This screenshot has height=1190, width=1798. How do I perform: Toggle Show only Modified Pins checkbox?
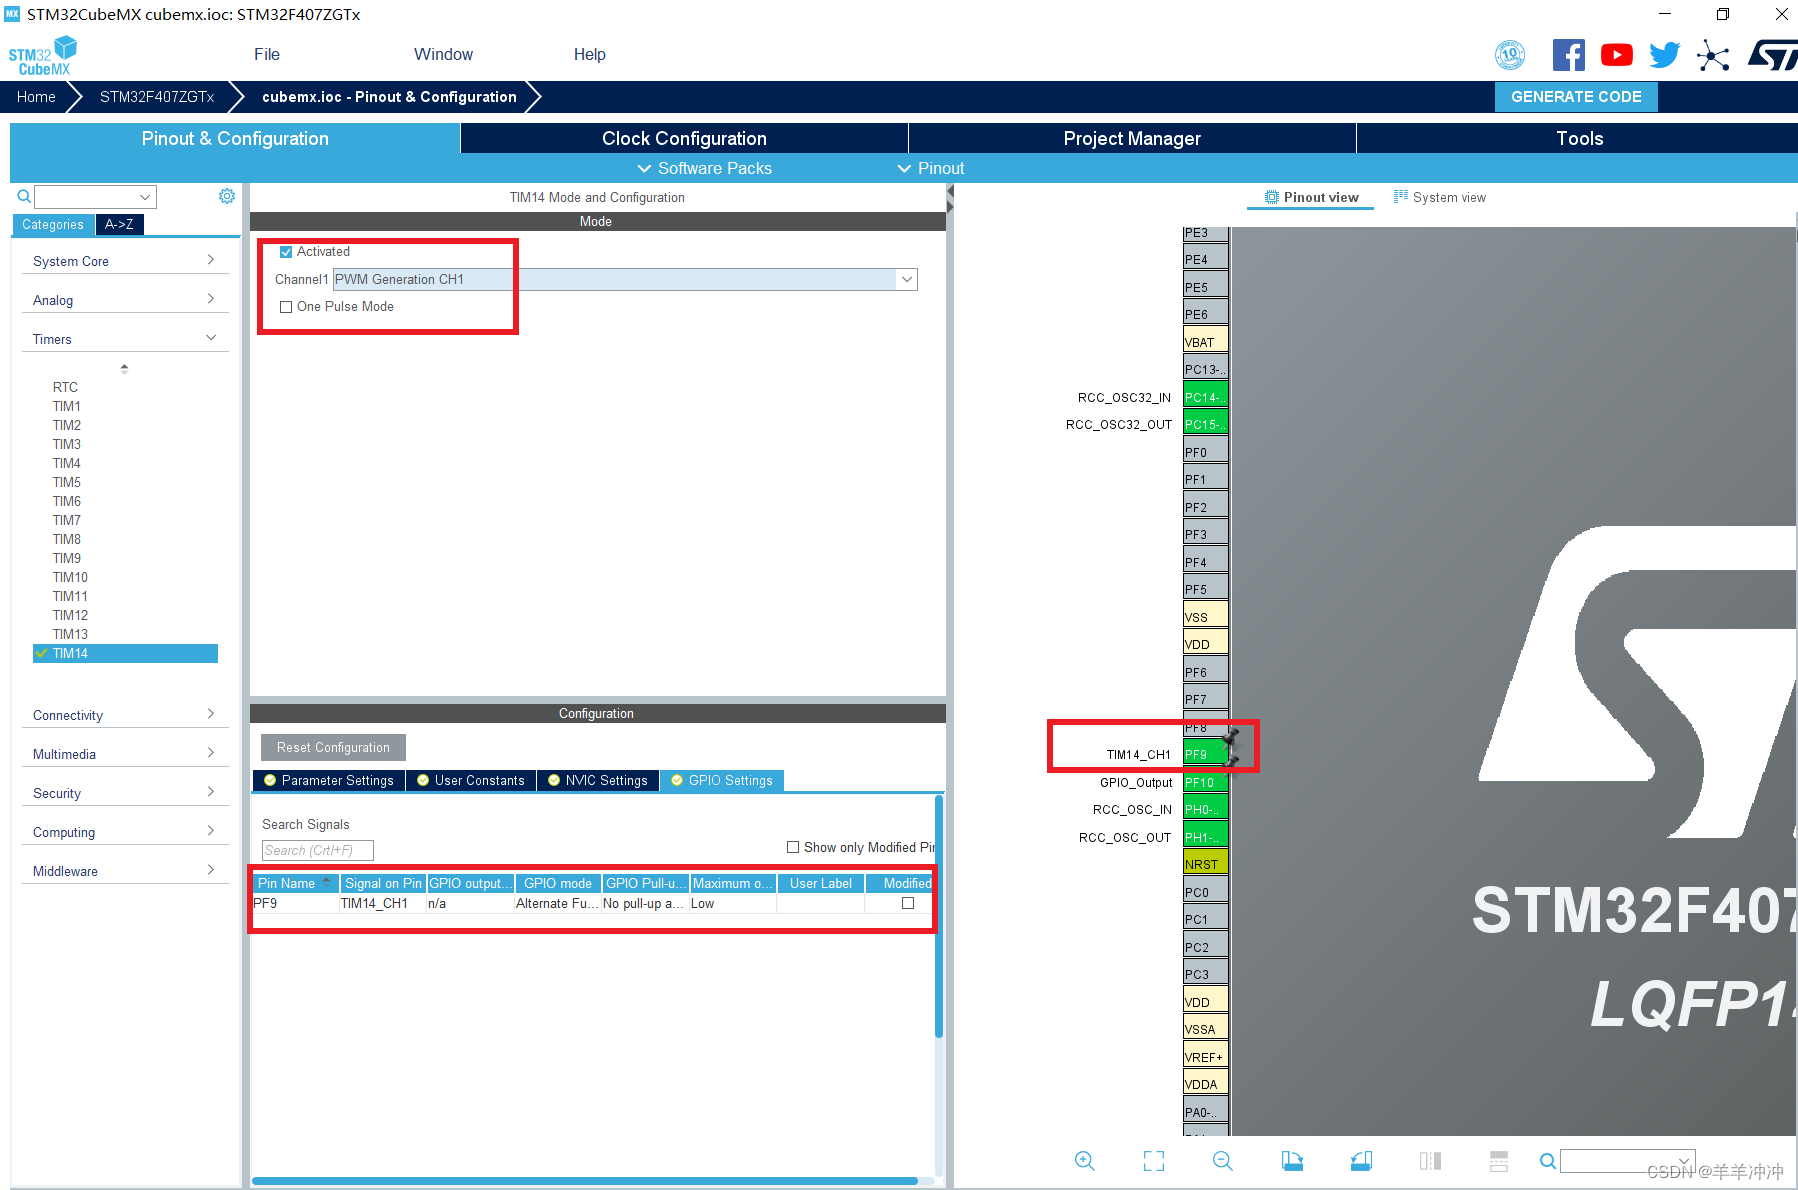793,847
